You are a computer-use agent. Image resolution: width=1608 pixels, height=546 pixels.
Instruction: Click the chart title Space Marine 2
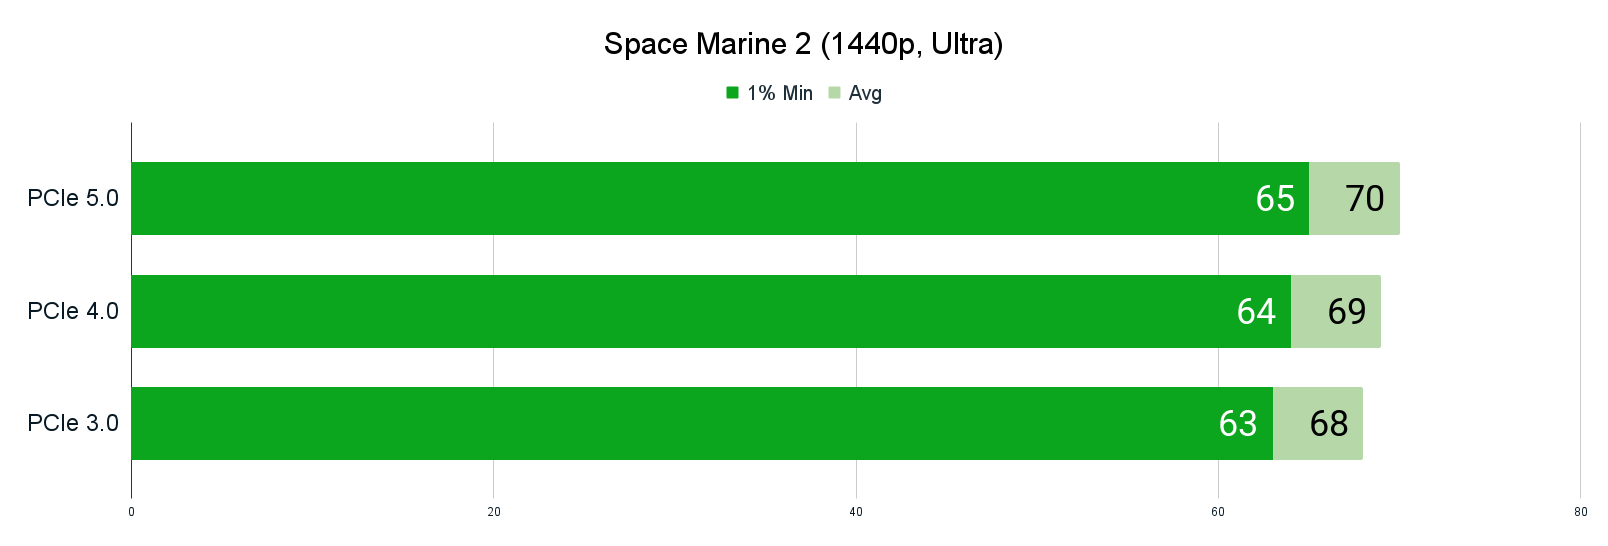tap(803, 44)
